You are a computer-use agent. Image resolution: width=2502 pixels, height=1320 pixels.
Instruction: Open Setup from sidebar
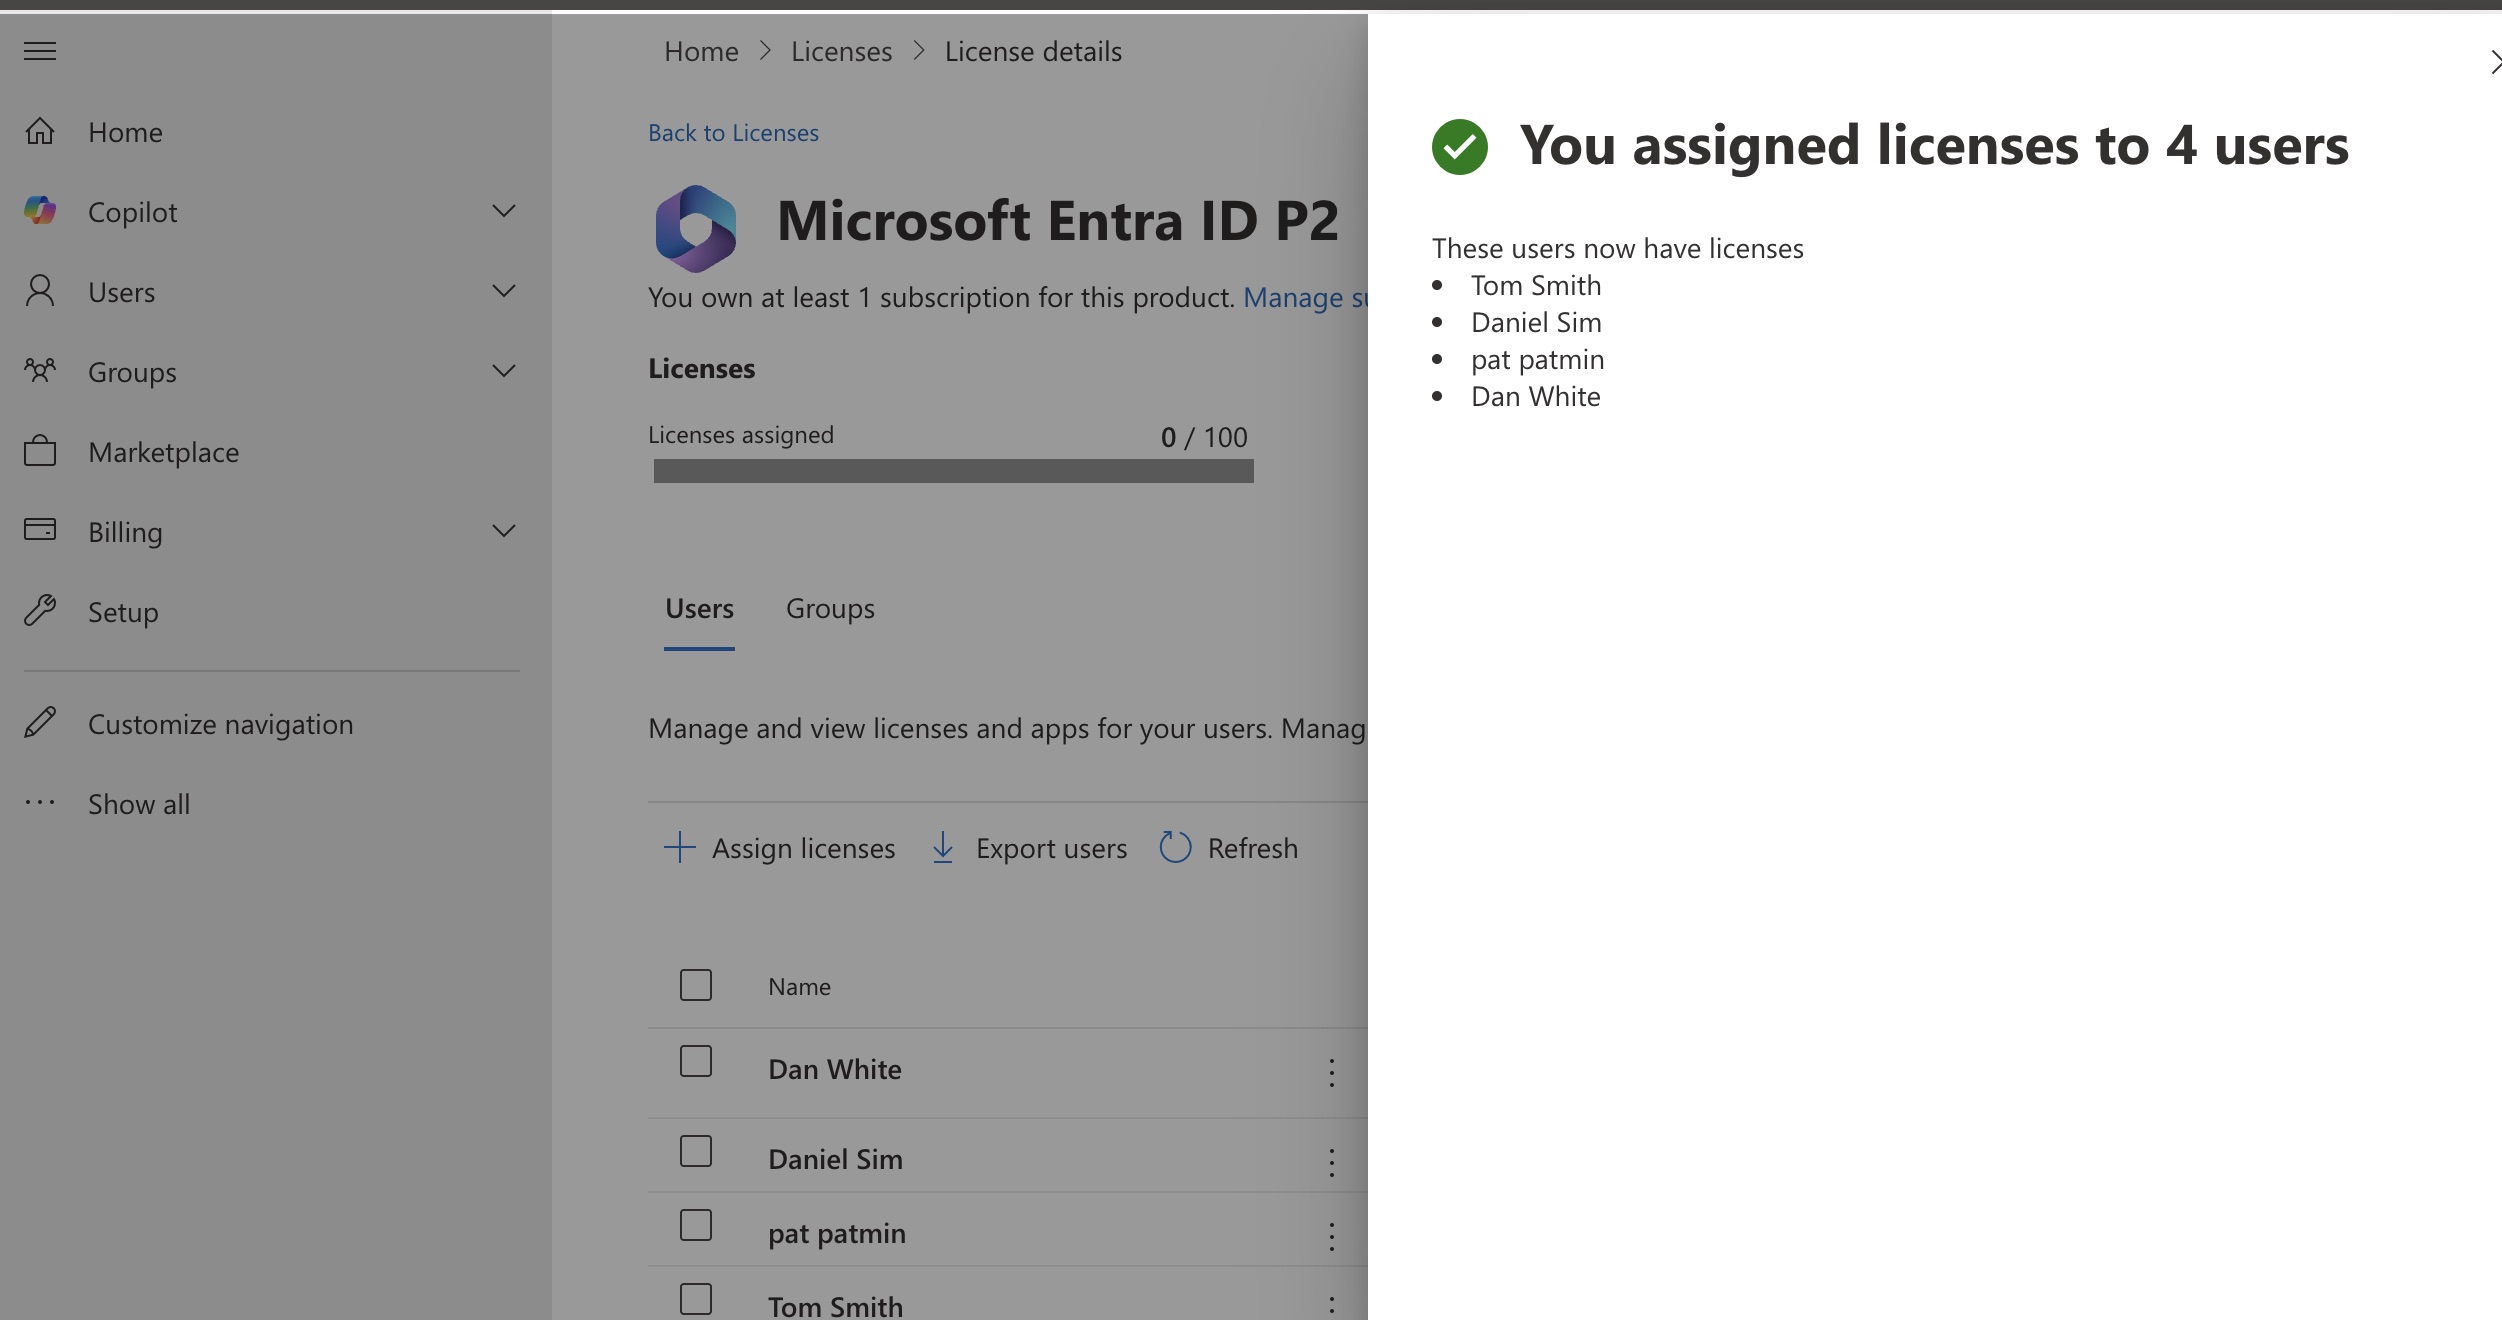pos(123,612)
